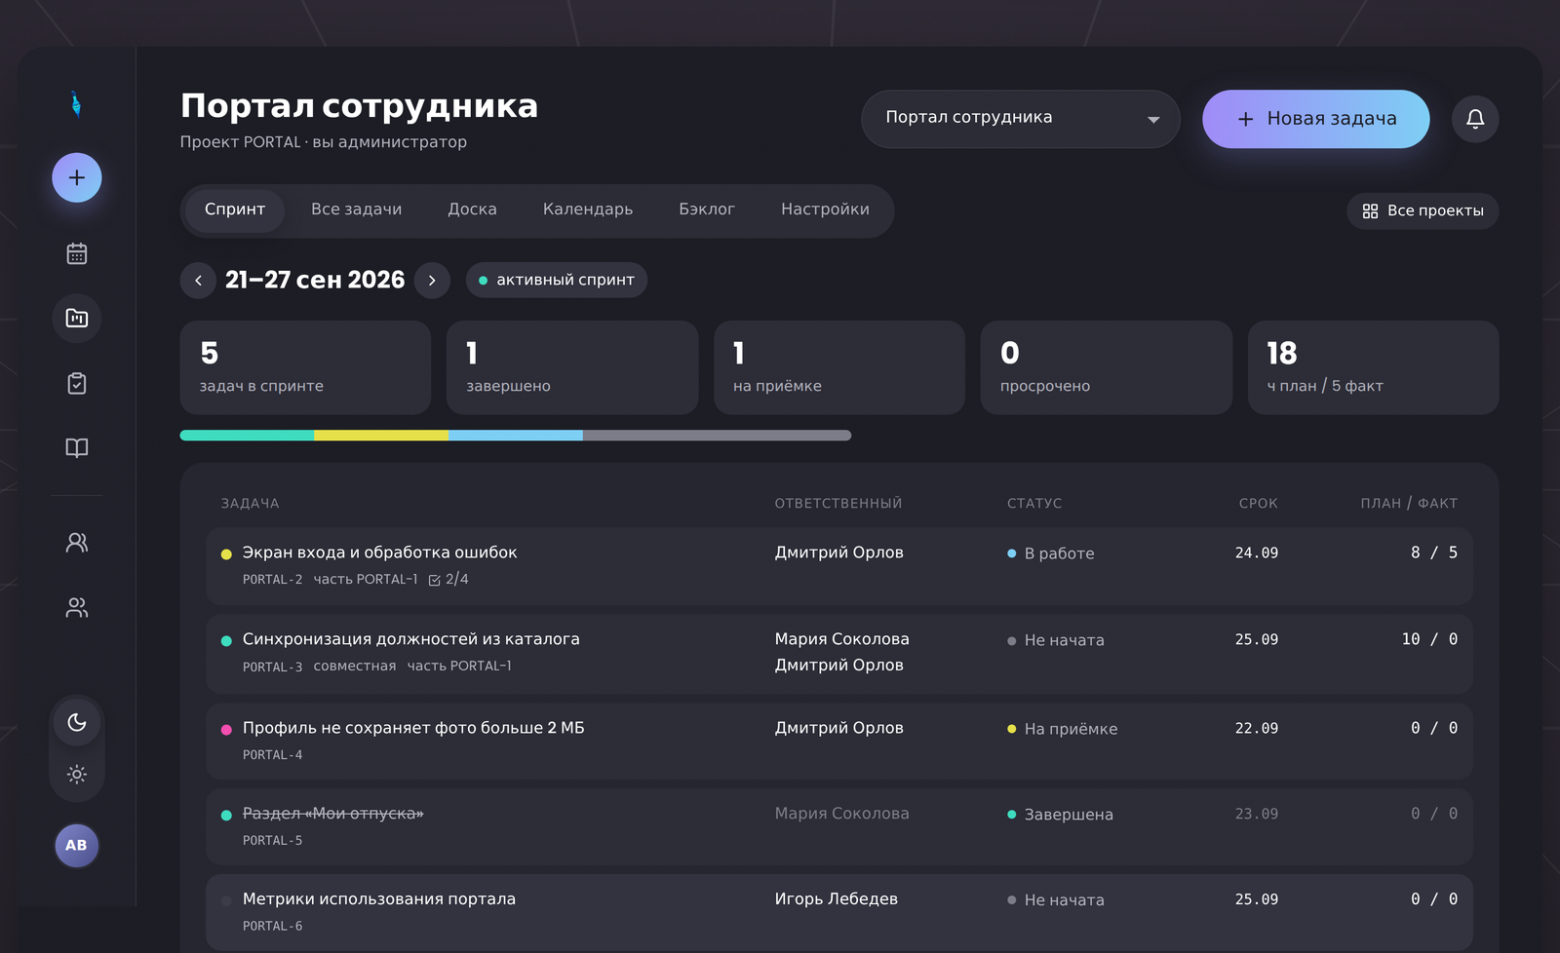Click Не начата status of PORTAL-3
1560x953 pixels.
1056,641
